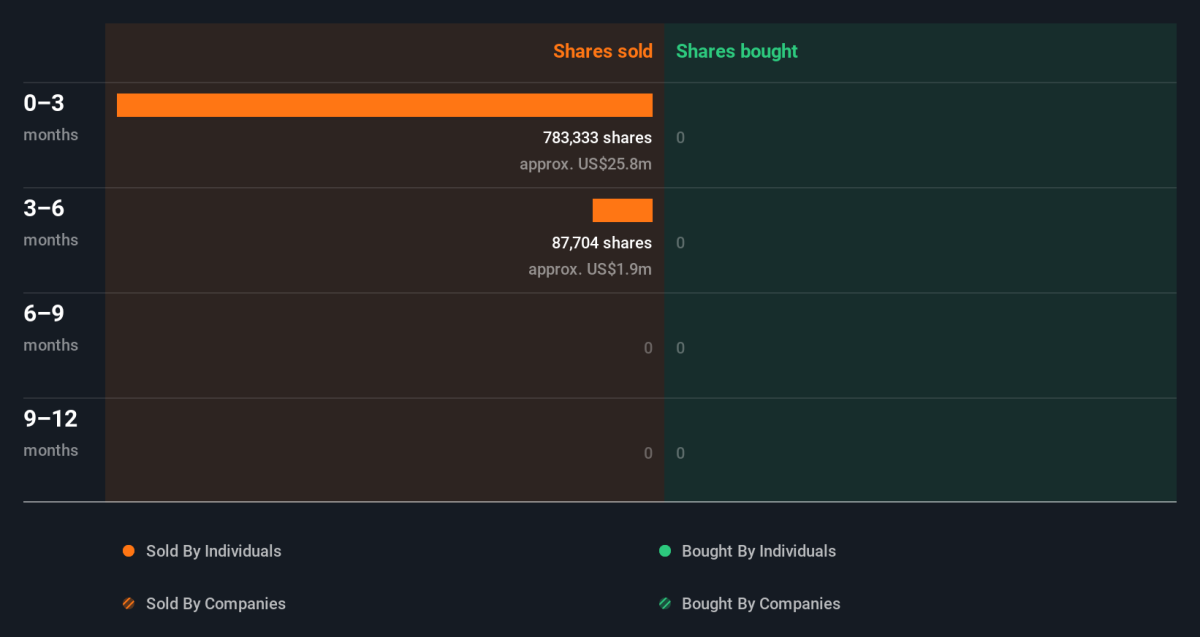Click the Shares bought column header
Screen dimensions: 1200x637
[x=737, y=51]
